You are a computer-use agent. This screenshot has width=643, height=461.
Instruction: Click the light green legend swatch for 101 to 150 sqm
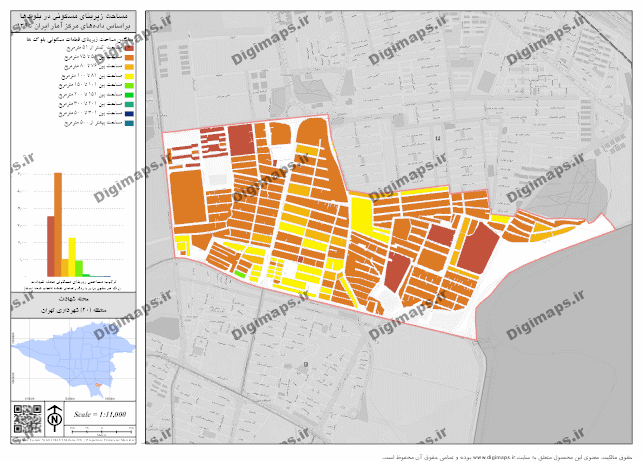click(x=129, y=86)
